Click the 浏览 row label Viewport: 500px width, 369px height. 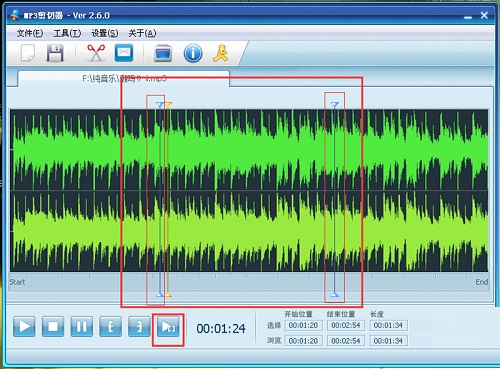[274, 341]
